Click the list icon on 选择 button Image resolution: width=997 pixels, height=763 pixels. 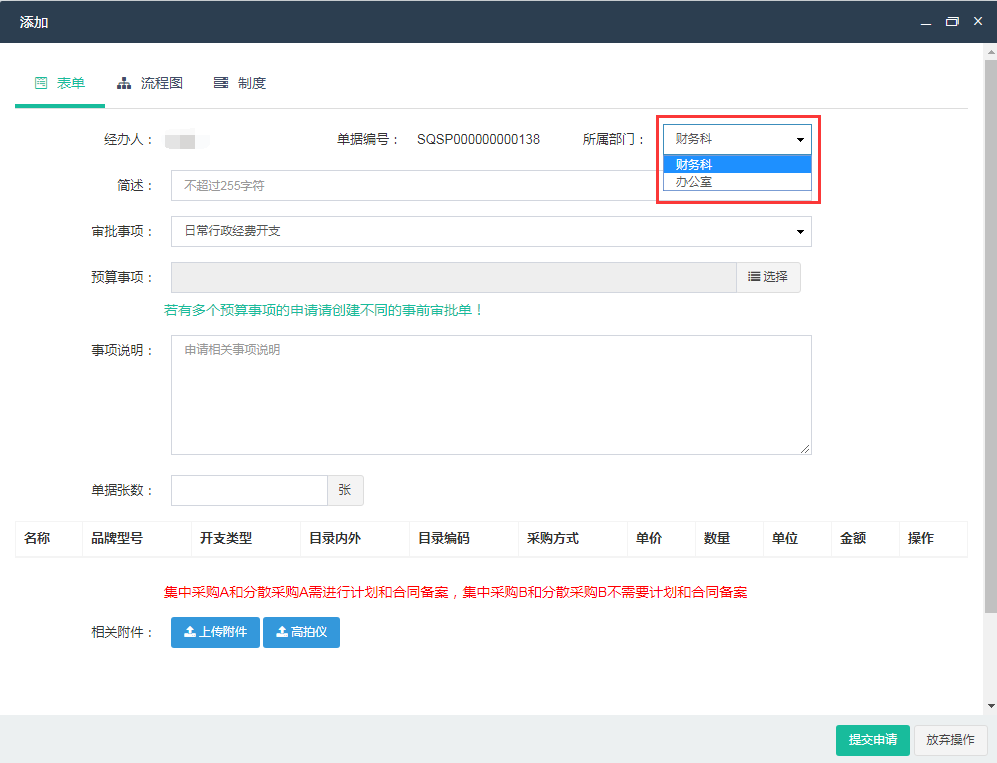[x=753, y=277]
